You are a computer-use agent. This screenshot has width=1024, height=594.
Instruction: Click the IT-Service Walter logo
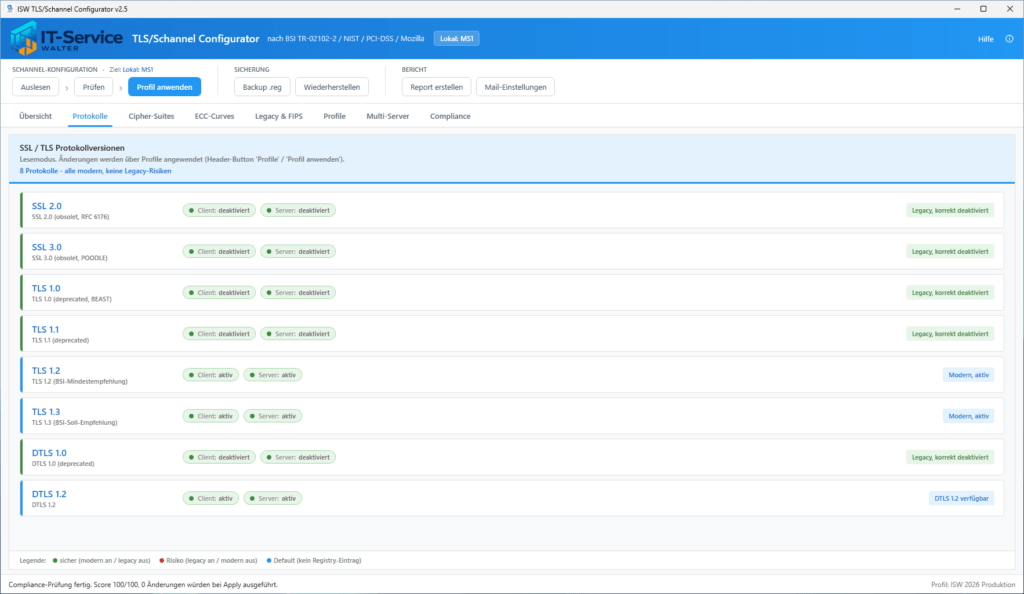(x=66, y=39)
